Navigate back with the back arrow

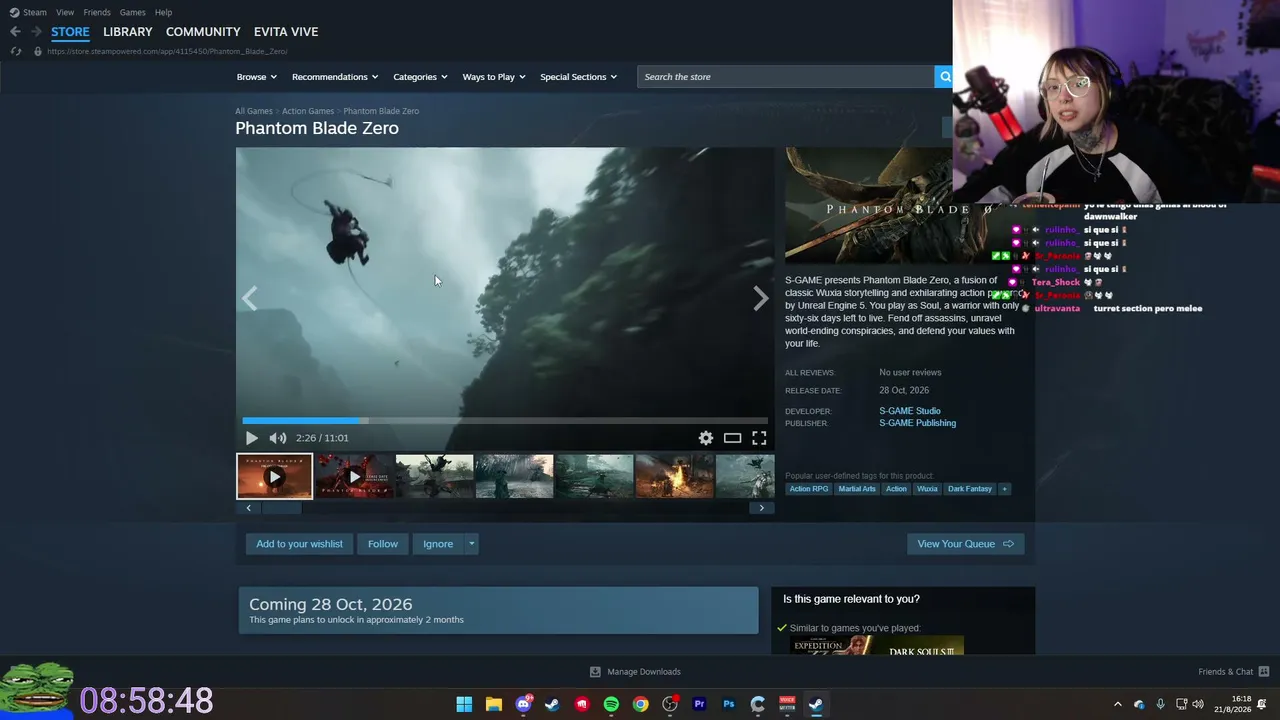tap(15, 32)
